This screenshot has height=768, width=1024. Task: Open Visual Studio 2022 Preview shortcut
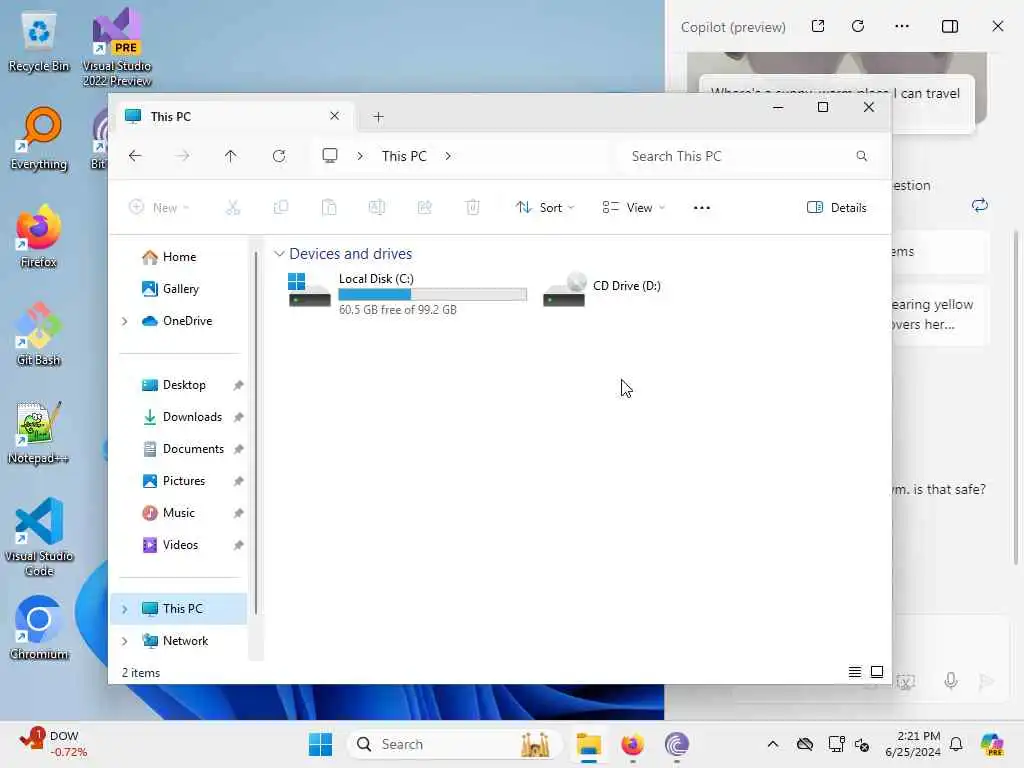coord(117,47)
